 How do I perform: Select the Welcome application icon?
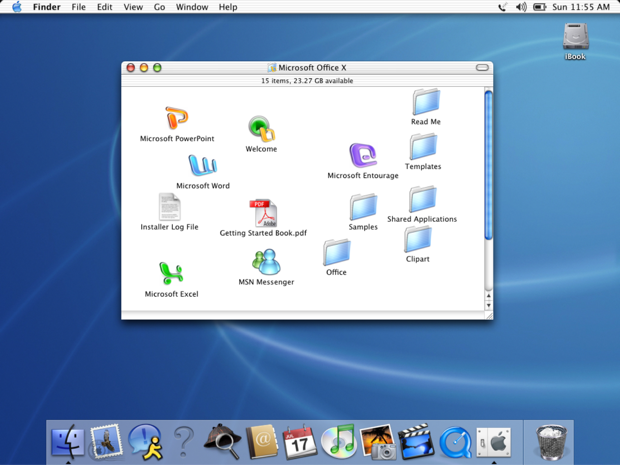(x=261, y=129)
